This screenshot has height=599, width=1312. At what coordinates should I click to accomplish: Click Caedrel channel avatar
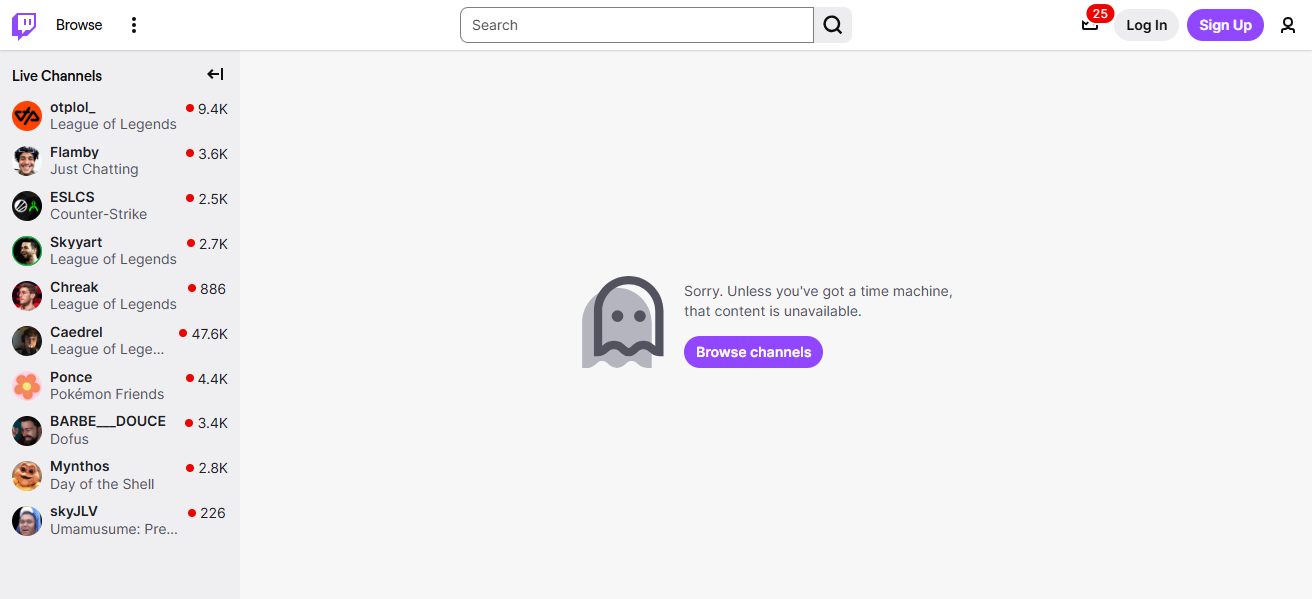[x=27, y=341]
